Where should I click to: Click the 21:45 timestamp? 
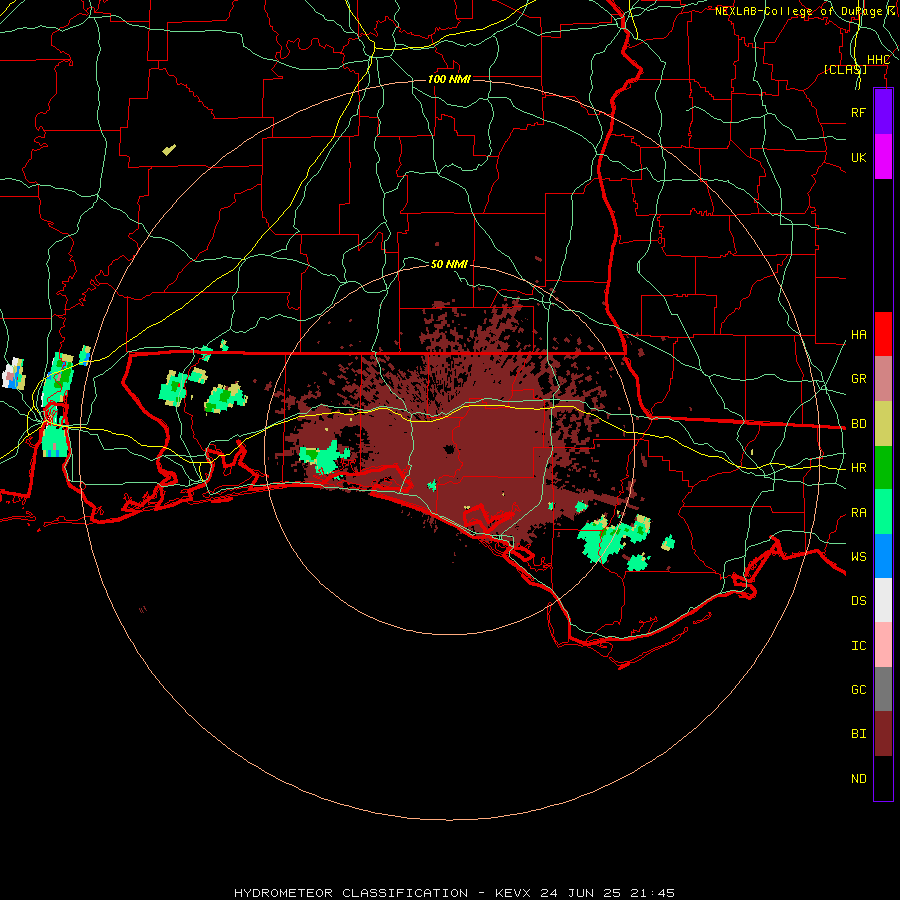click(652, 893)
